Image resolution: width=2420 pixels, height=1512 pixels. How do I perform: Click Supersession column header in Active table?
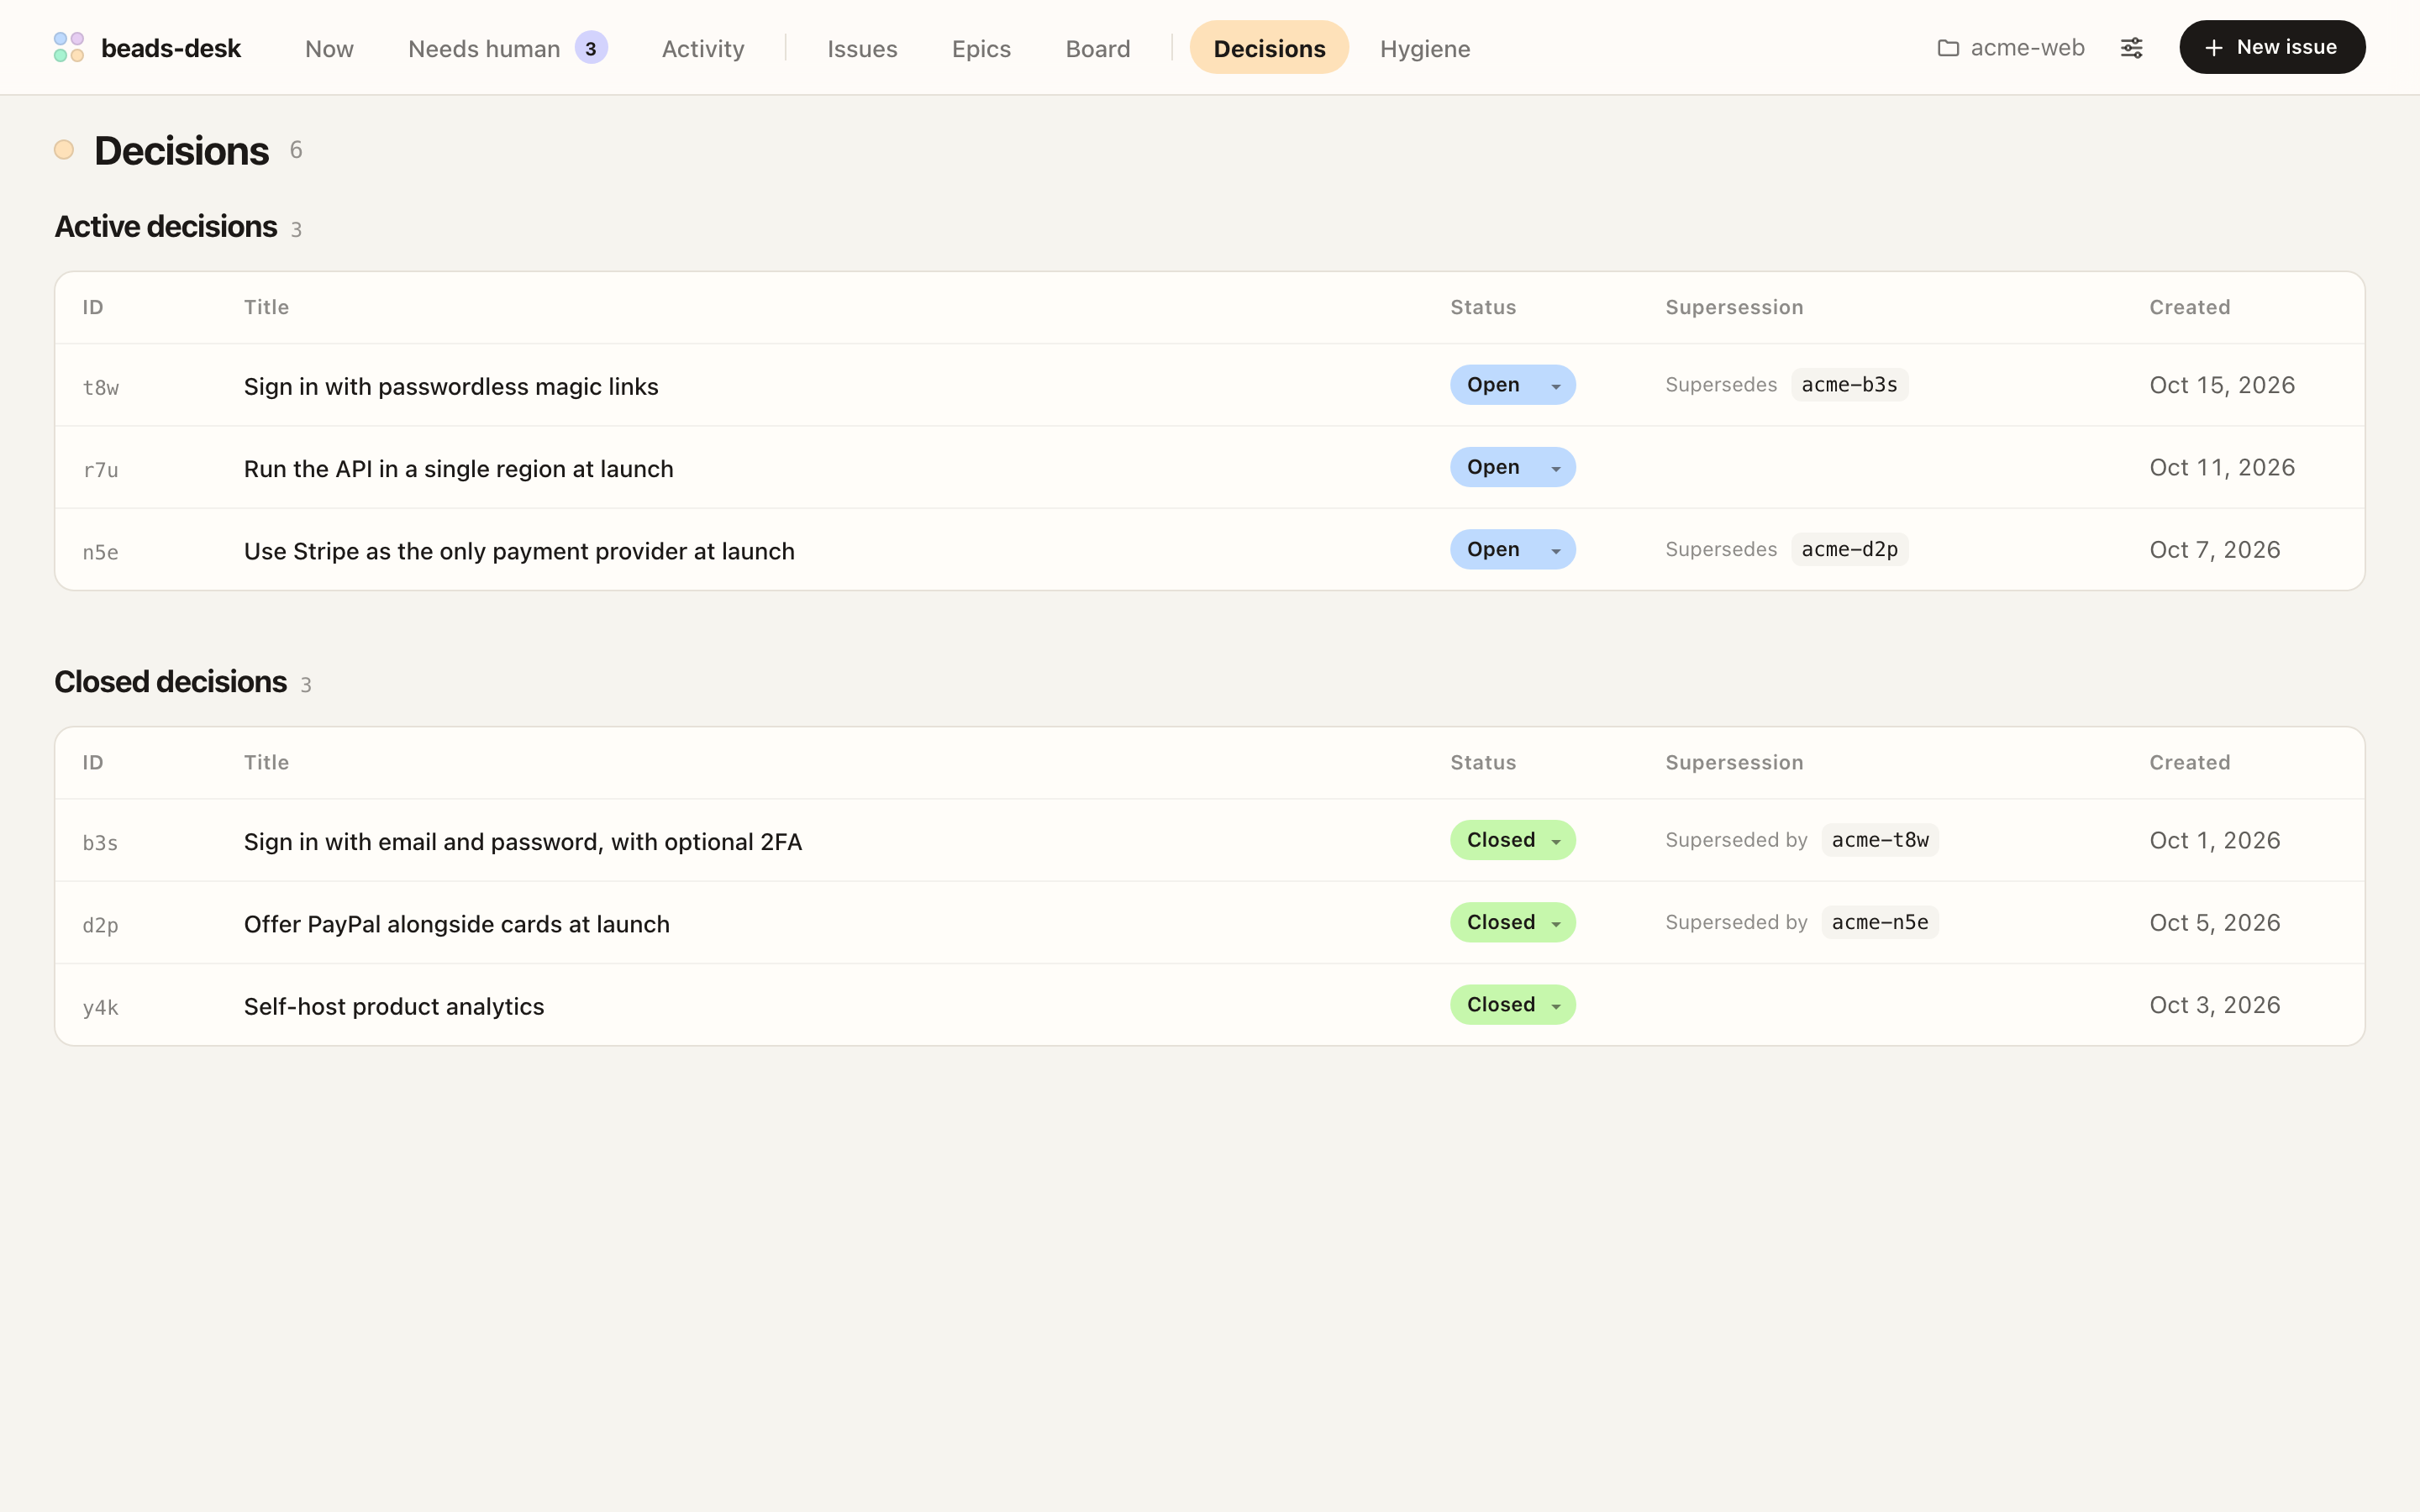[x=1734, y=307]
